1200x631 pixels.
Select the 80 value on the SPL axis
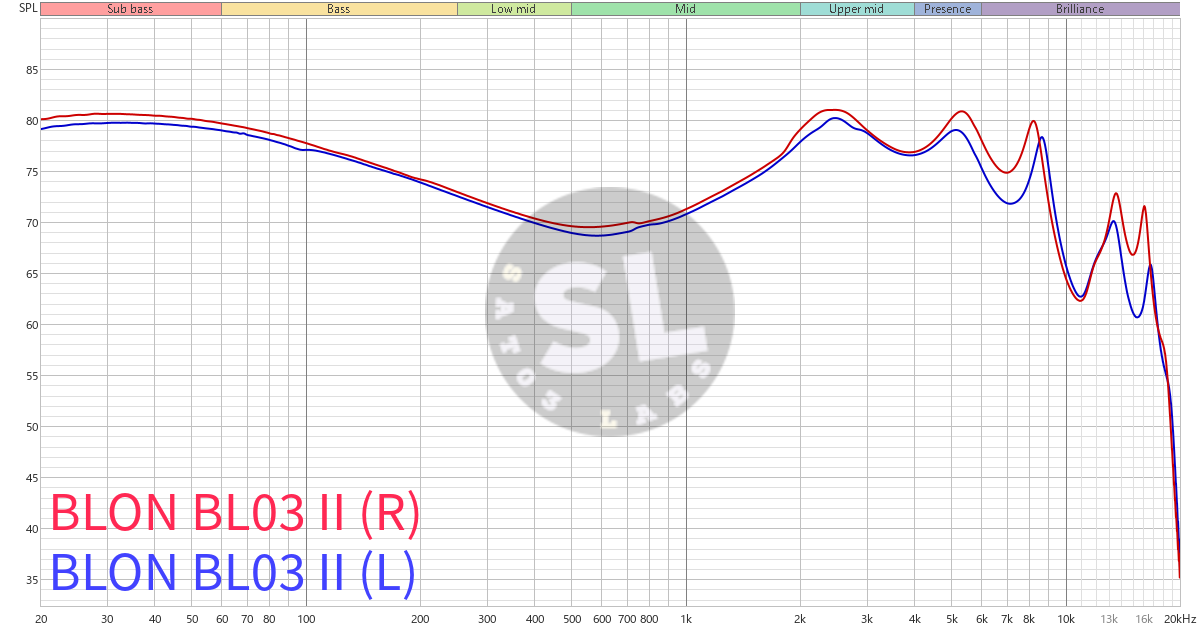point(32,121)
